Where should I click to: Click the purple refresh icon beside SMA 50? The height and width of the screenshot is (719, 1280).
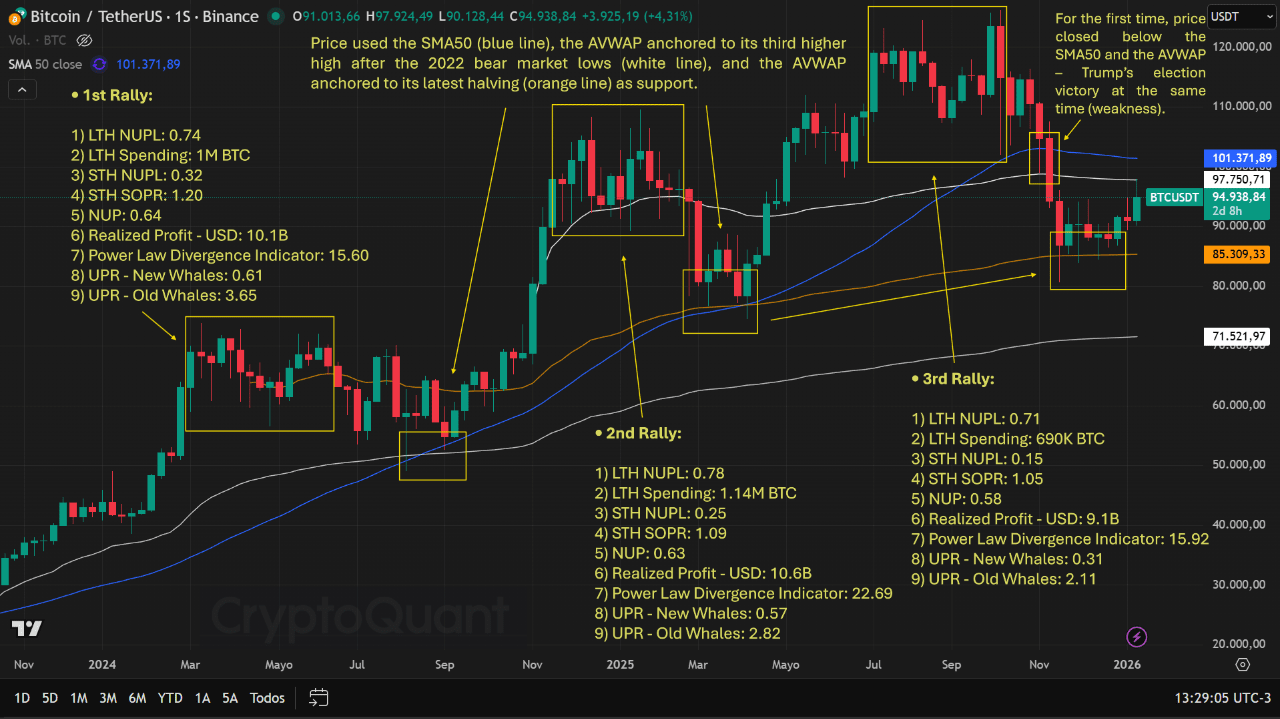(99, 64)
